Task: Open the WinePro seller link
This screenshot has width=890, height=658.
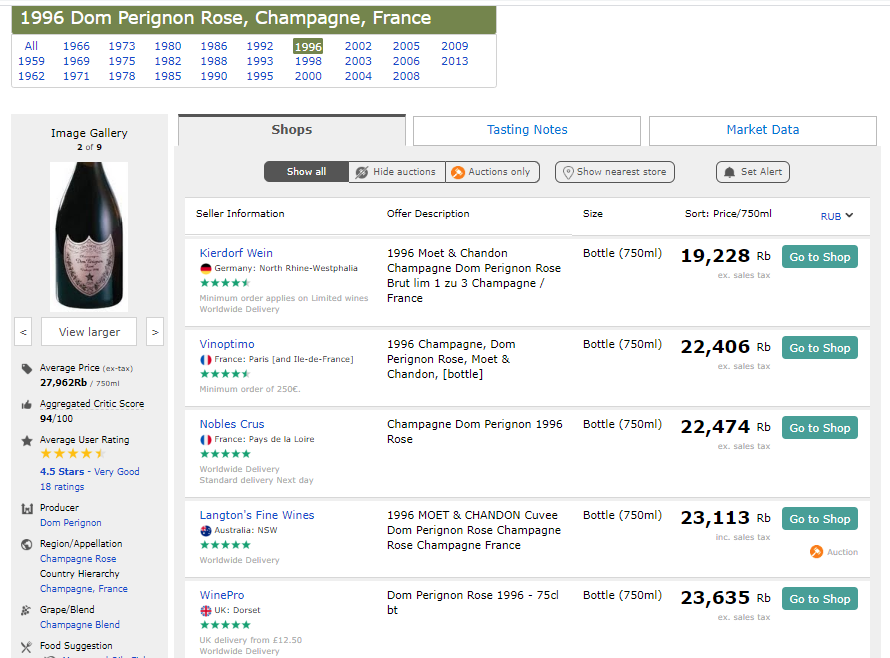Action: tap(222, 595)
